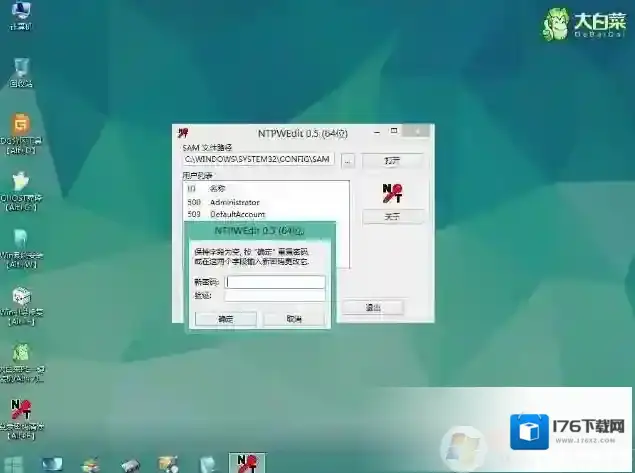Click the NT logo in main window

tap(392, 193)
